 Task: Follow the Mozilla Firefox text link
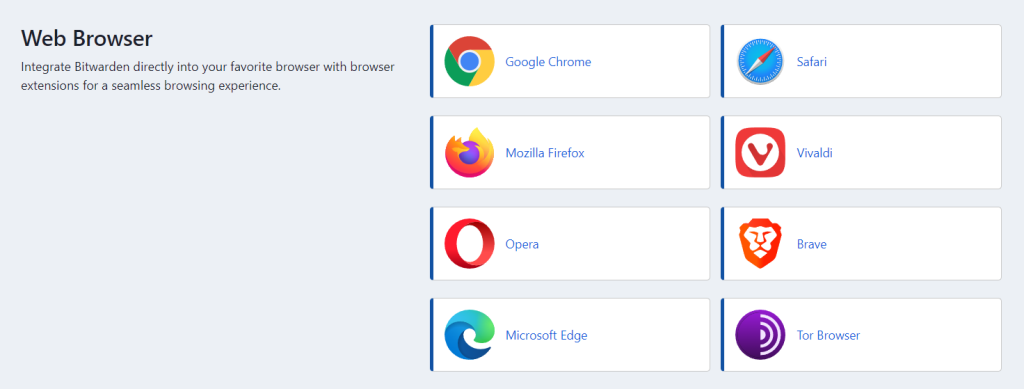pyautogui.click(x=545, y=153)
